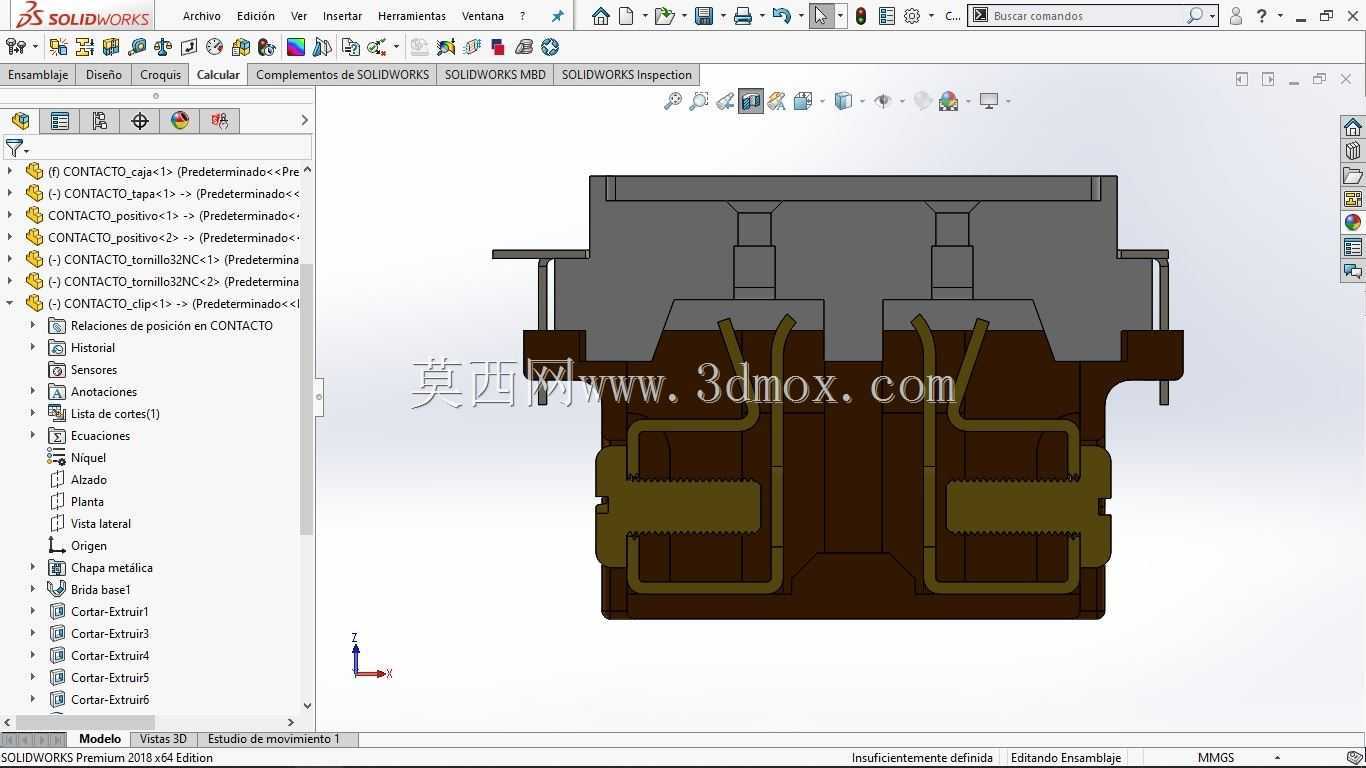
Task: Open Section Properties tool
Action: [189, 47]
